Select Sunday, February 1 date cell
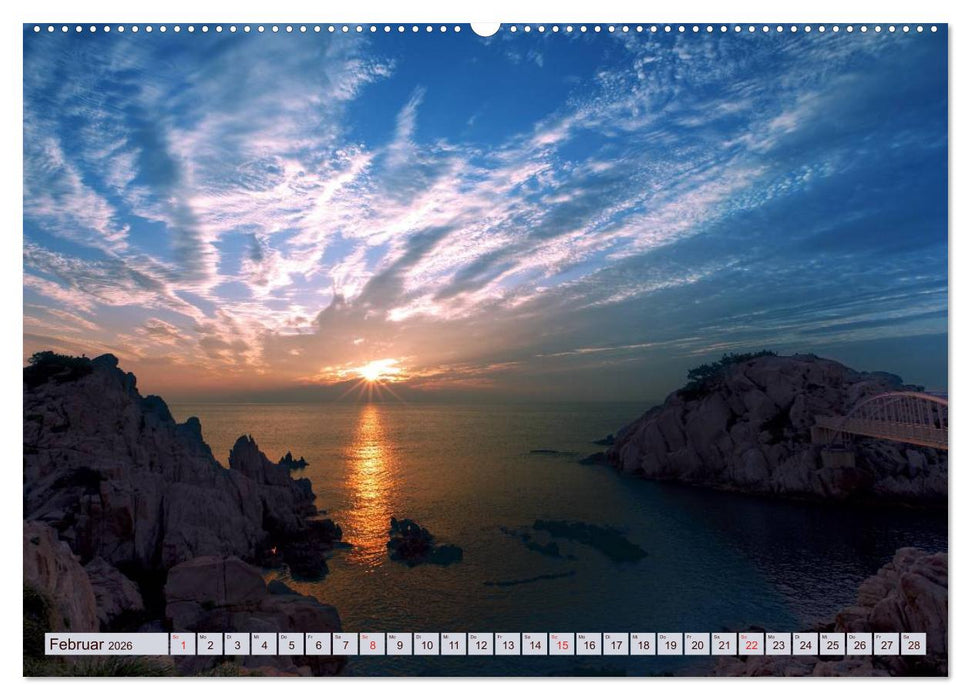 point(182,645)
